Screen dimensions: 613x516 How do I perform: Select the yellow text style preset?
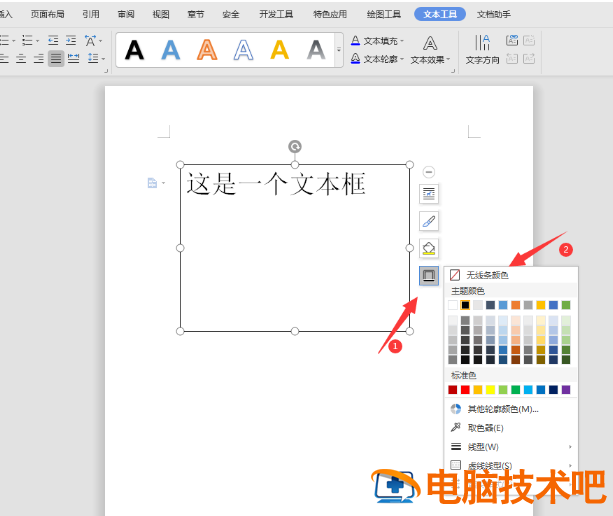[280, 50]
